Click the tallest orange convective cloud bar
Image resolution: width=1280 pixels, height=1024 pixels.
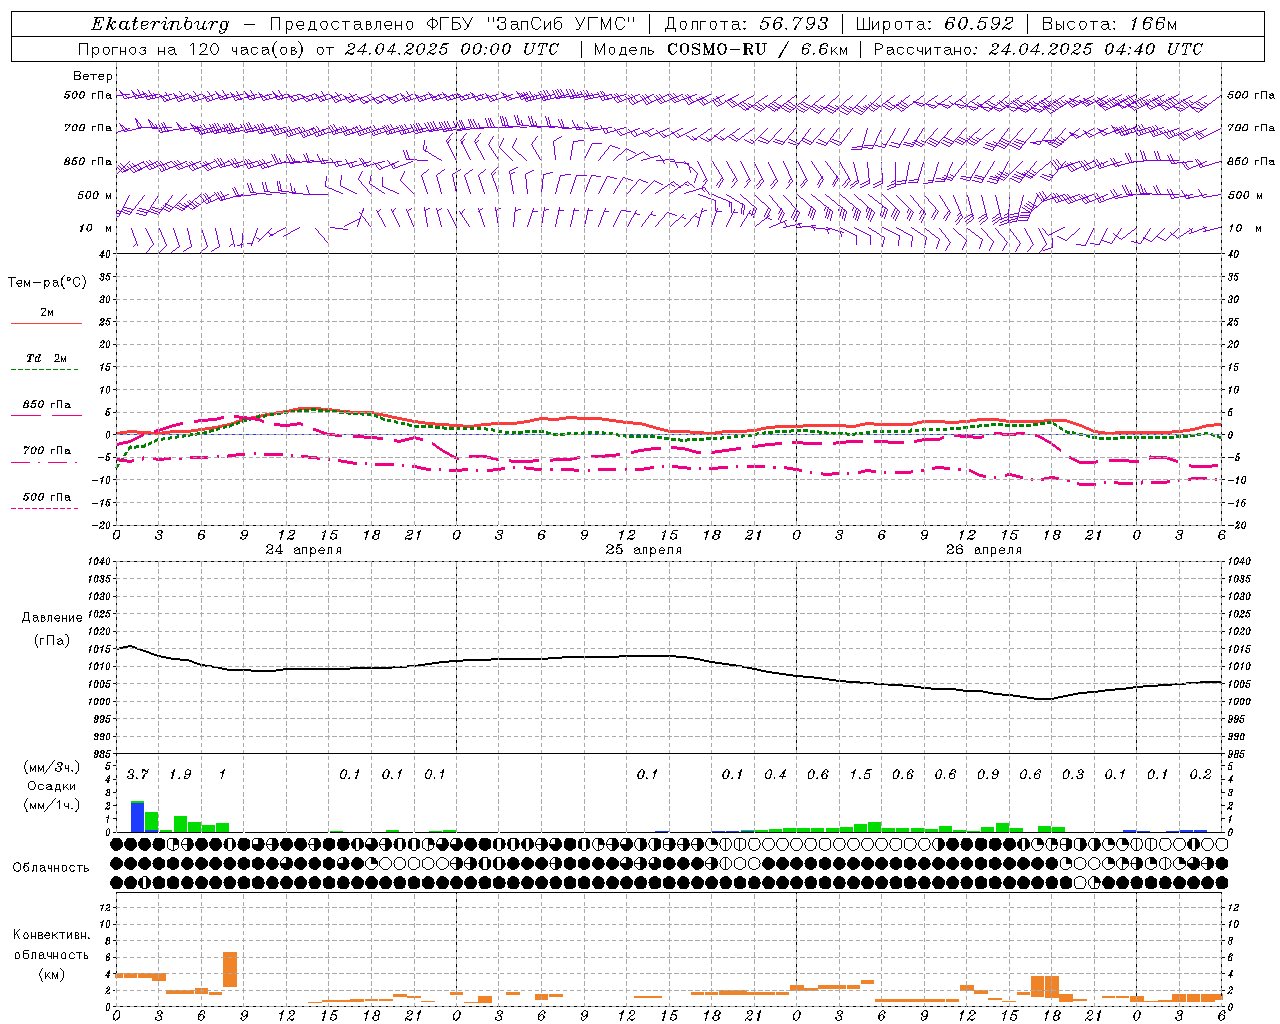pos(230,969)
